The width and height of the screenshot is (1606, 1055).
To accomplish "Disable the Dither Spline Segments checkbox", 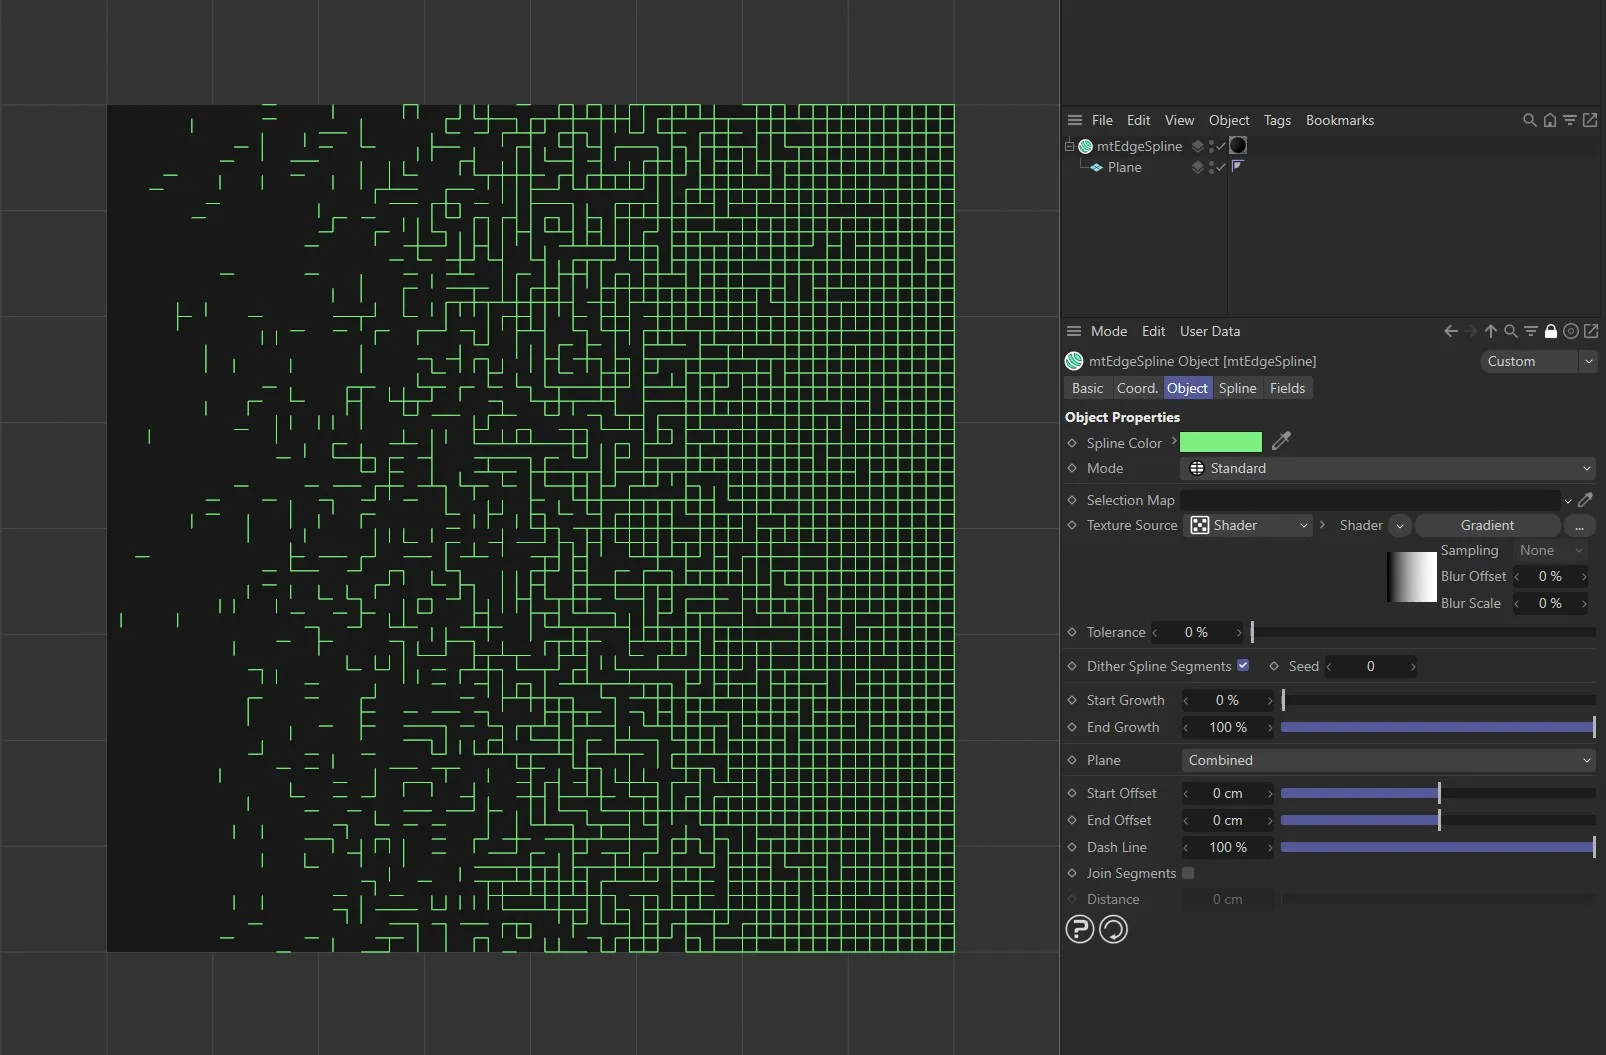I will (1243, 666).
